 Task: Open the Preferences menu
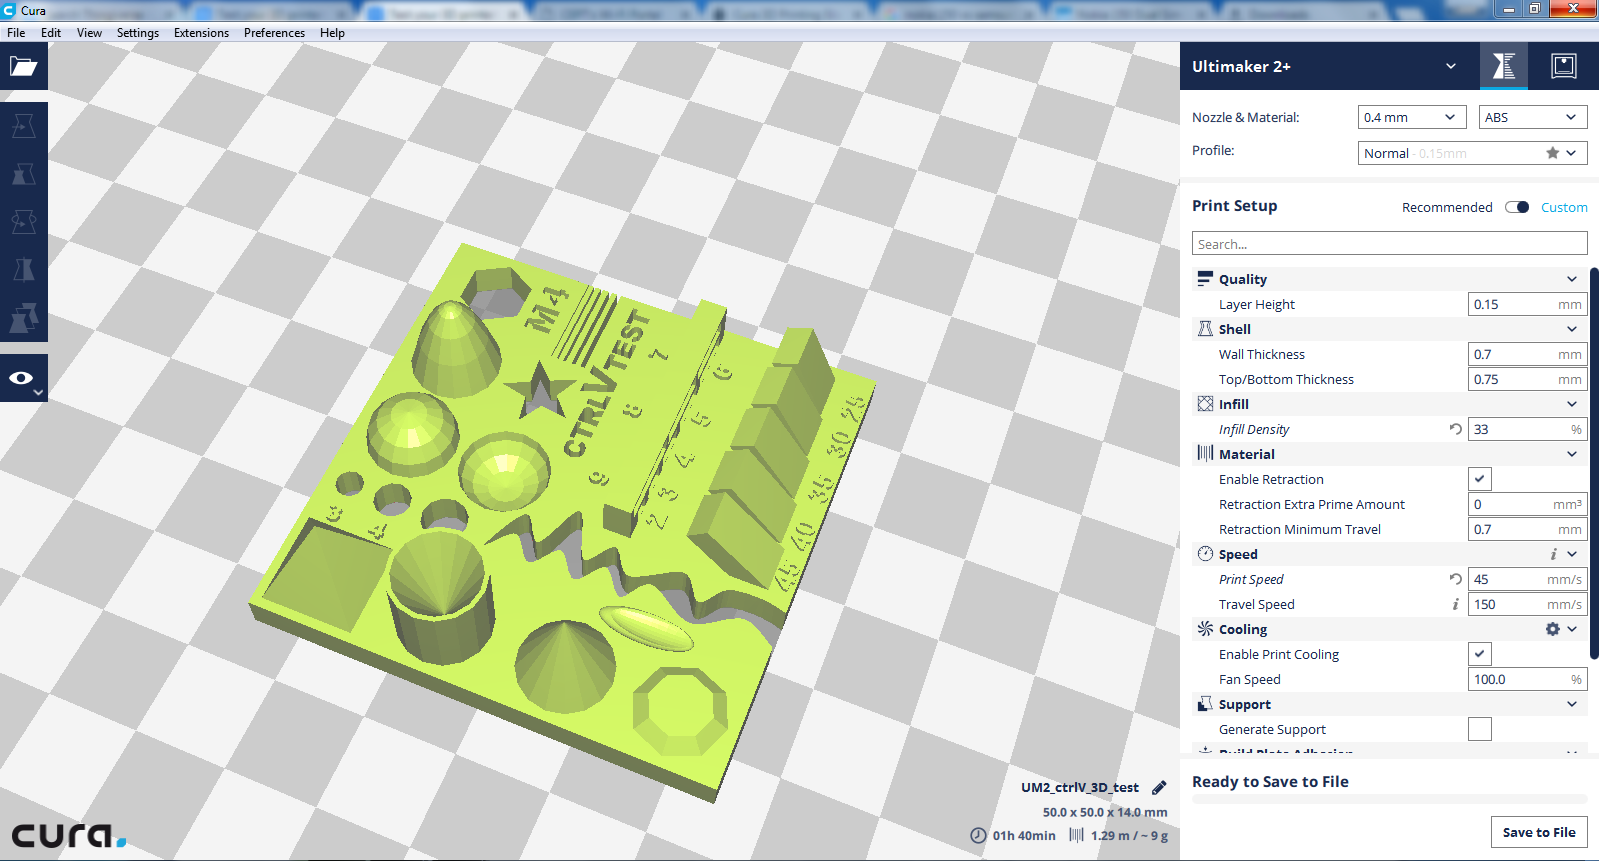[274, 33]
